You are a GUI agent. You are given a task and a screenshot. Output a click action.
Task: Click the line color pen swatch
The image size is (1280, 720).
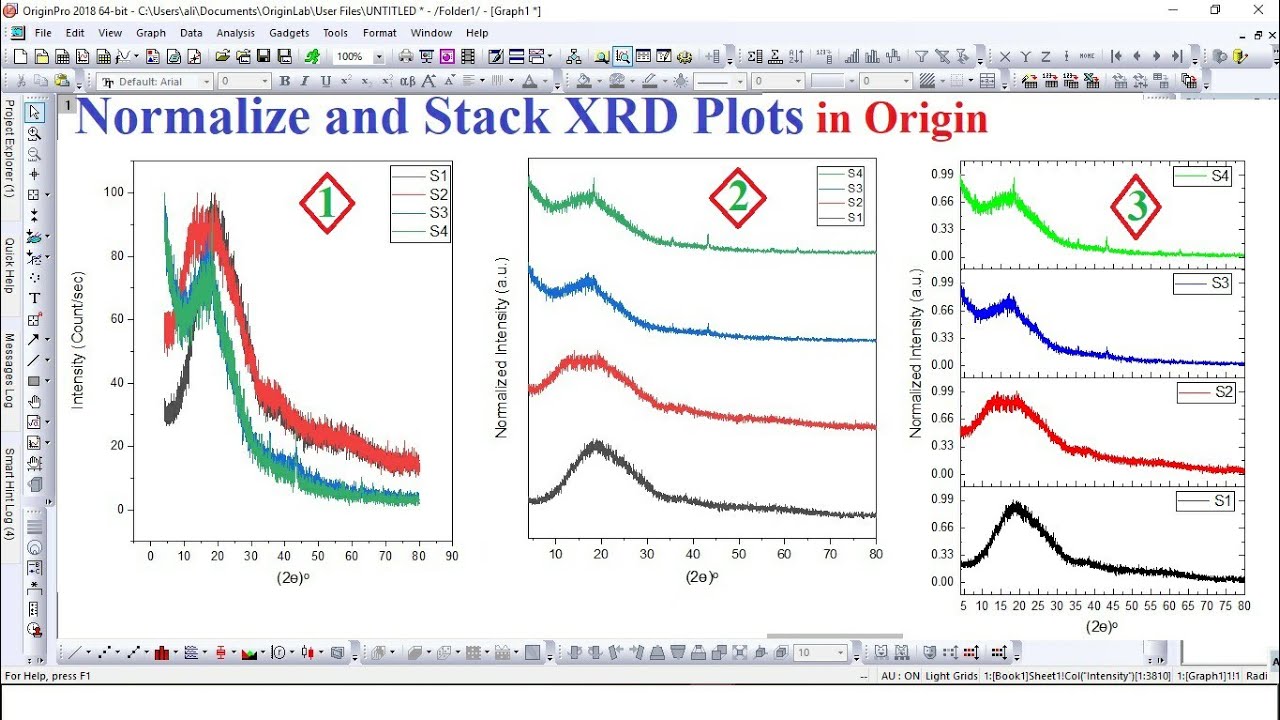[650, 81]
